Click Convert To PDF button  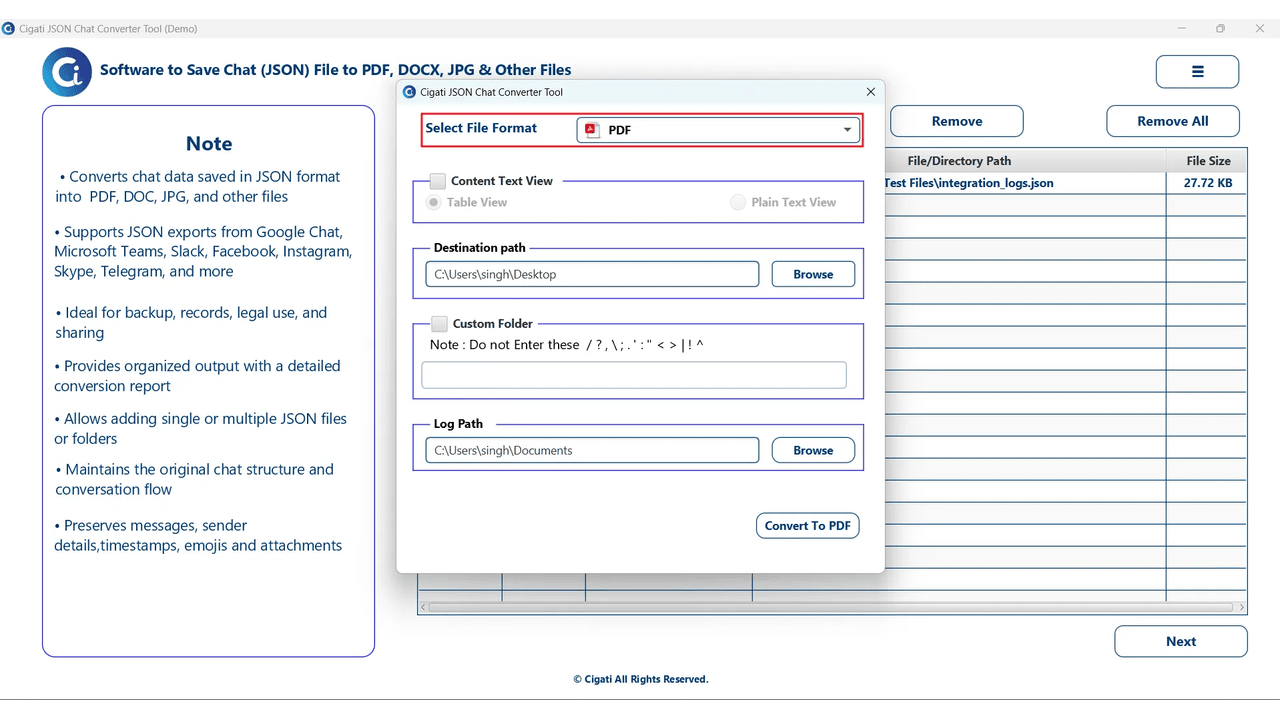[808, 526]
